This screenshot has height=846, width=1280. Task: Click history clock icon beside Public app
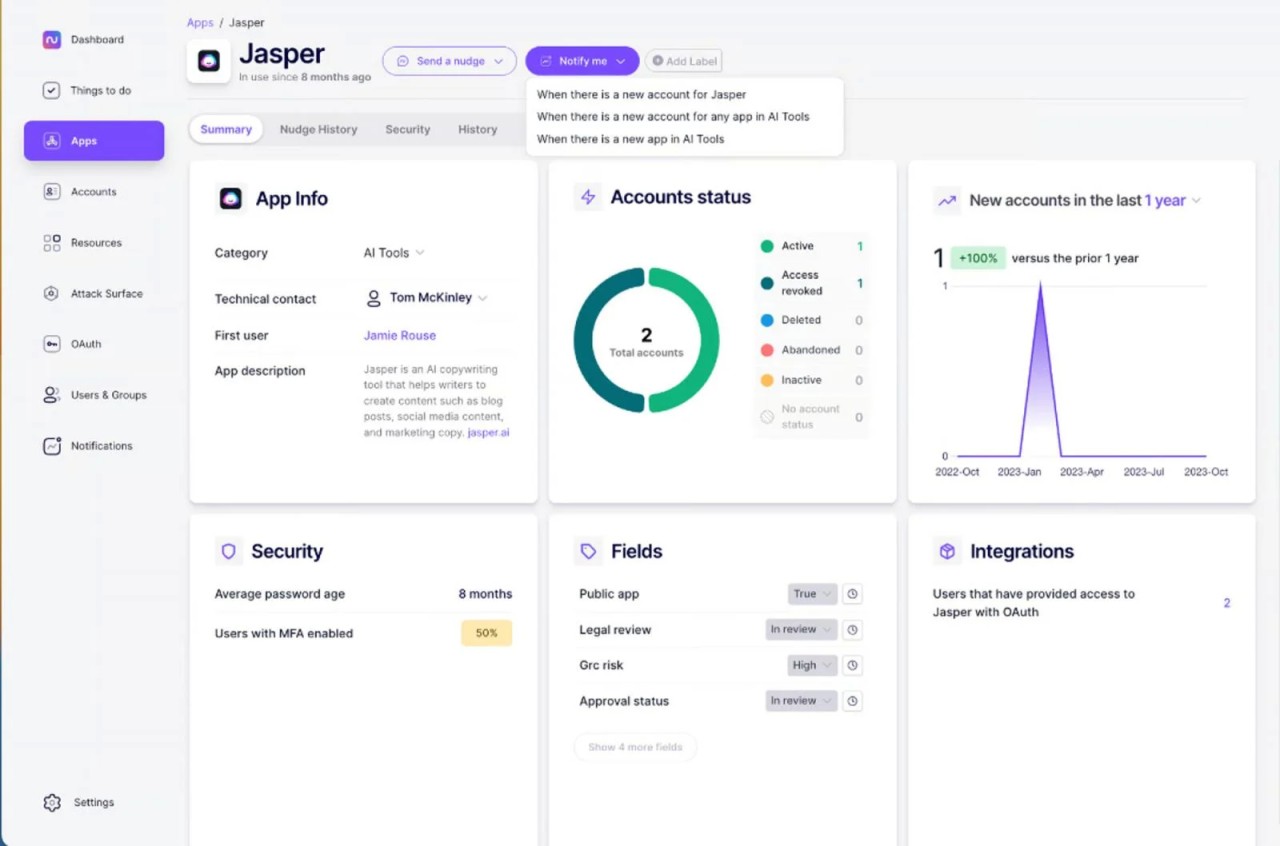pyautogui.click(x=852, y=594)
